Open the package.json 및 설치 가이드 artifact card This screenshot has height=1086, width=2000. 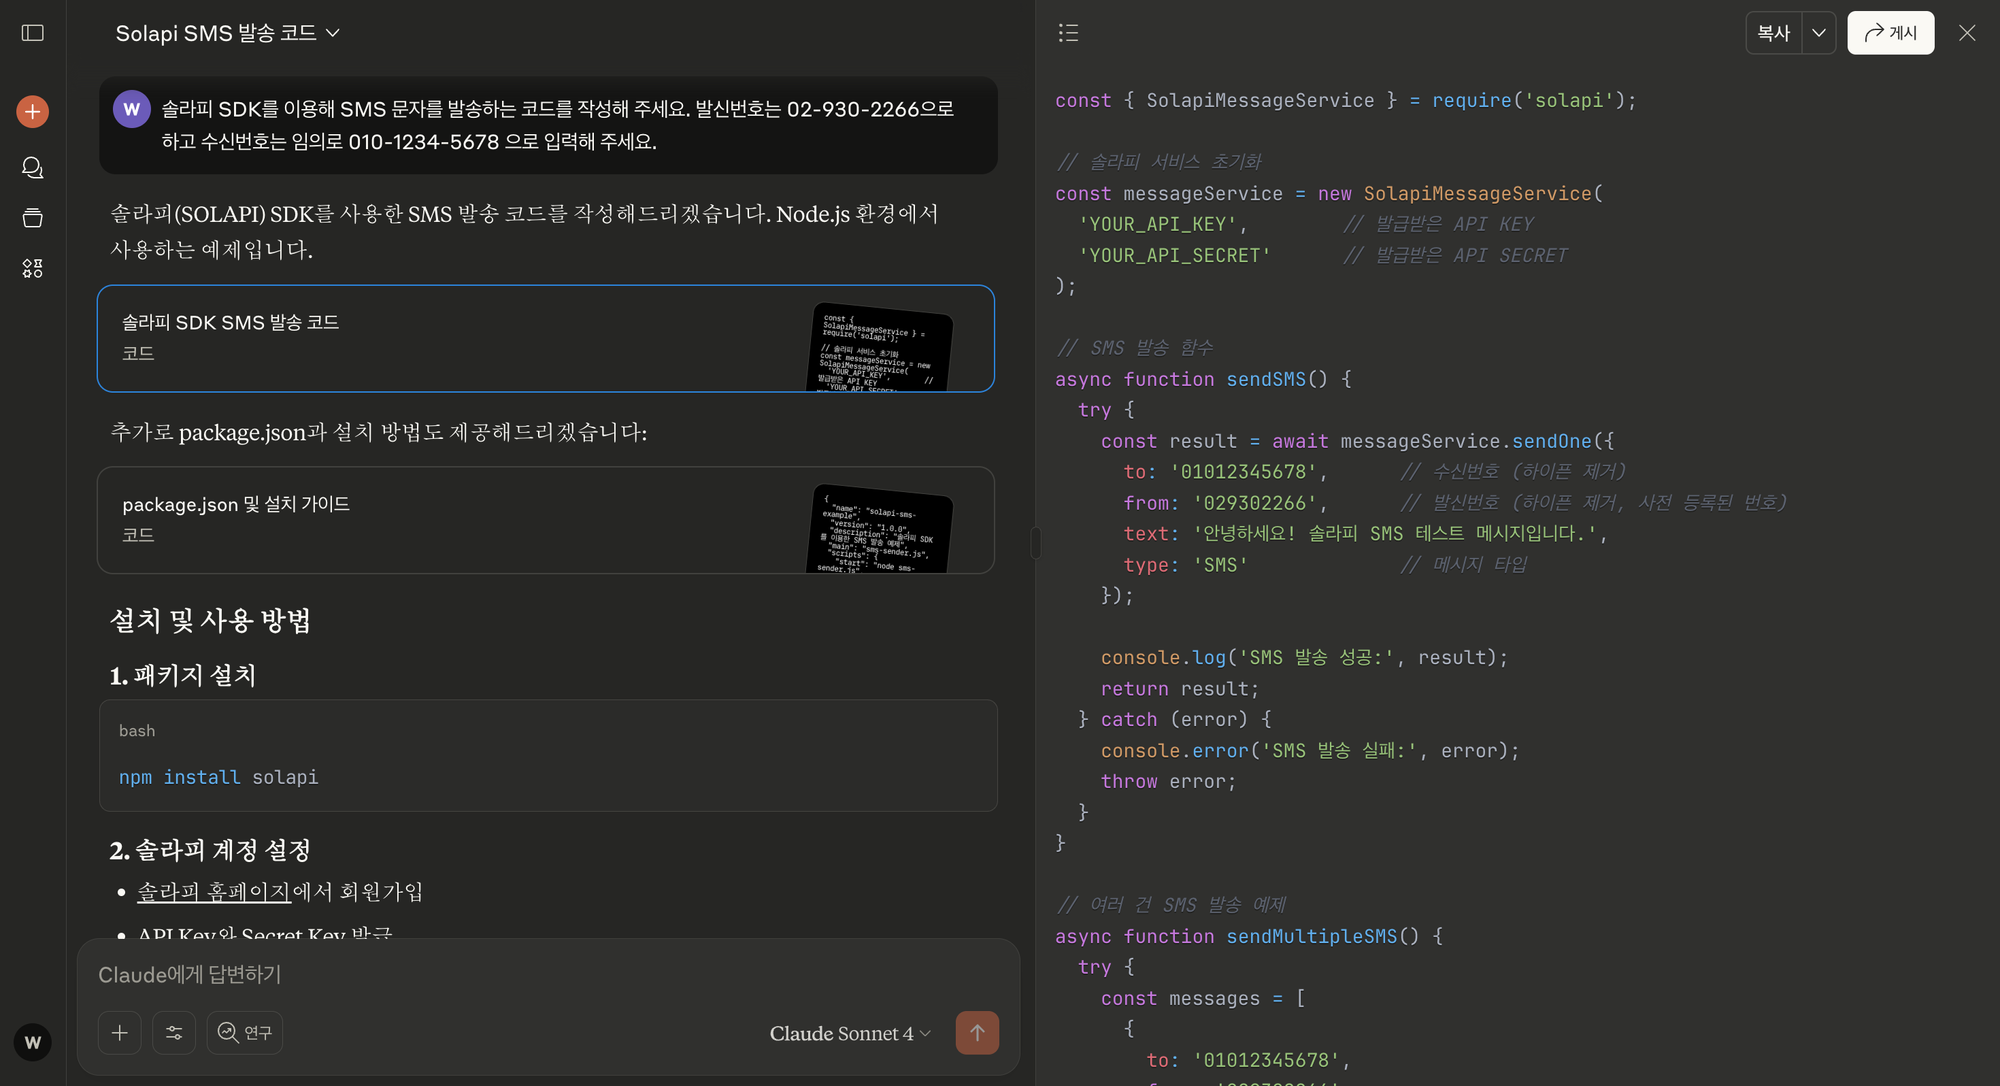coord(546,520)
